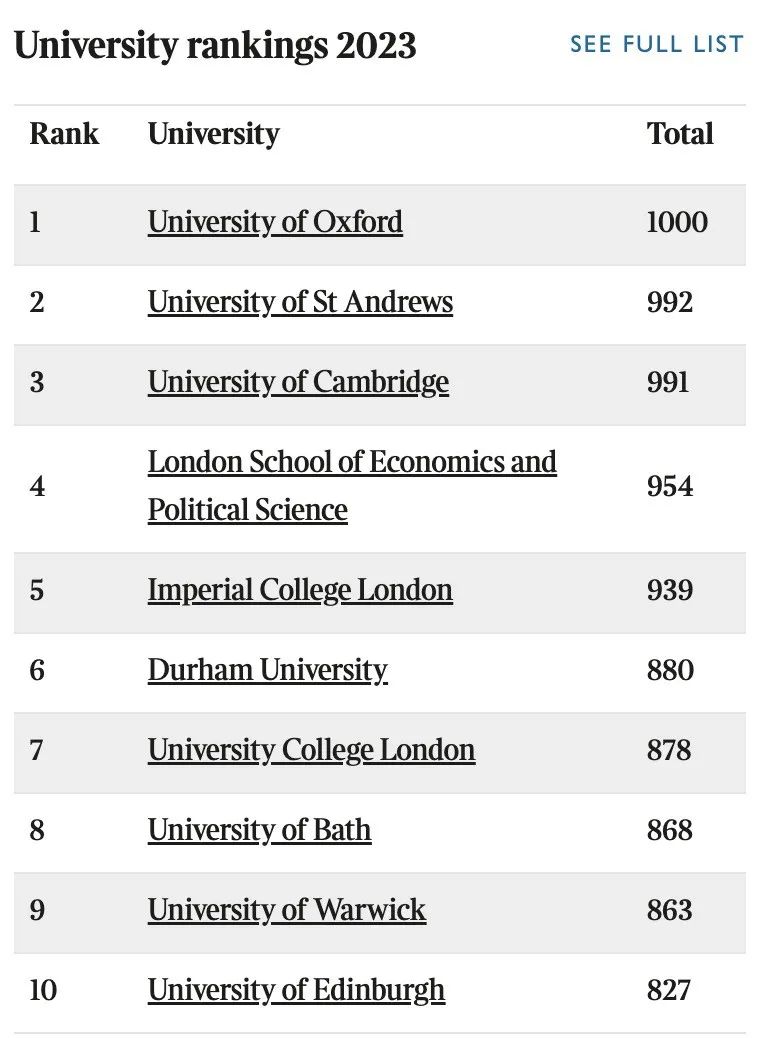This screenshot has height=1038, width=784.
Task: Click Oxford's total score 1000
Action: point(677,222)
